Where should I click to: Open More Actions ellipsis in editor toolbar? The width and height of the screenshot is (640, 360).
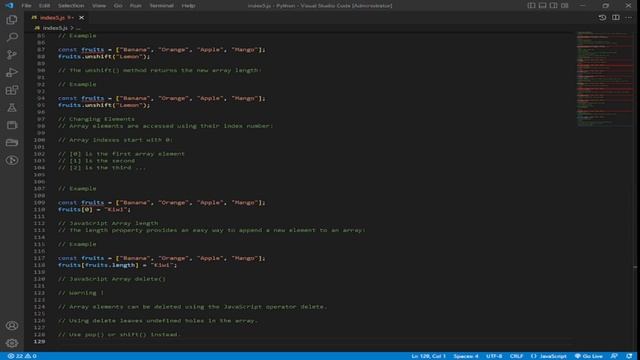(629, 18)
